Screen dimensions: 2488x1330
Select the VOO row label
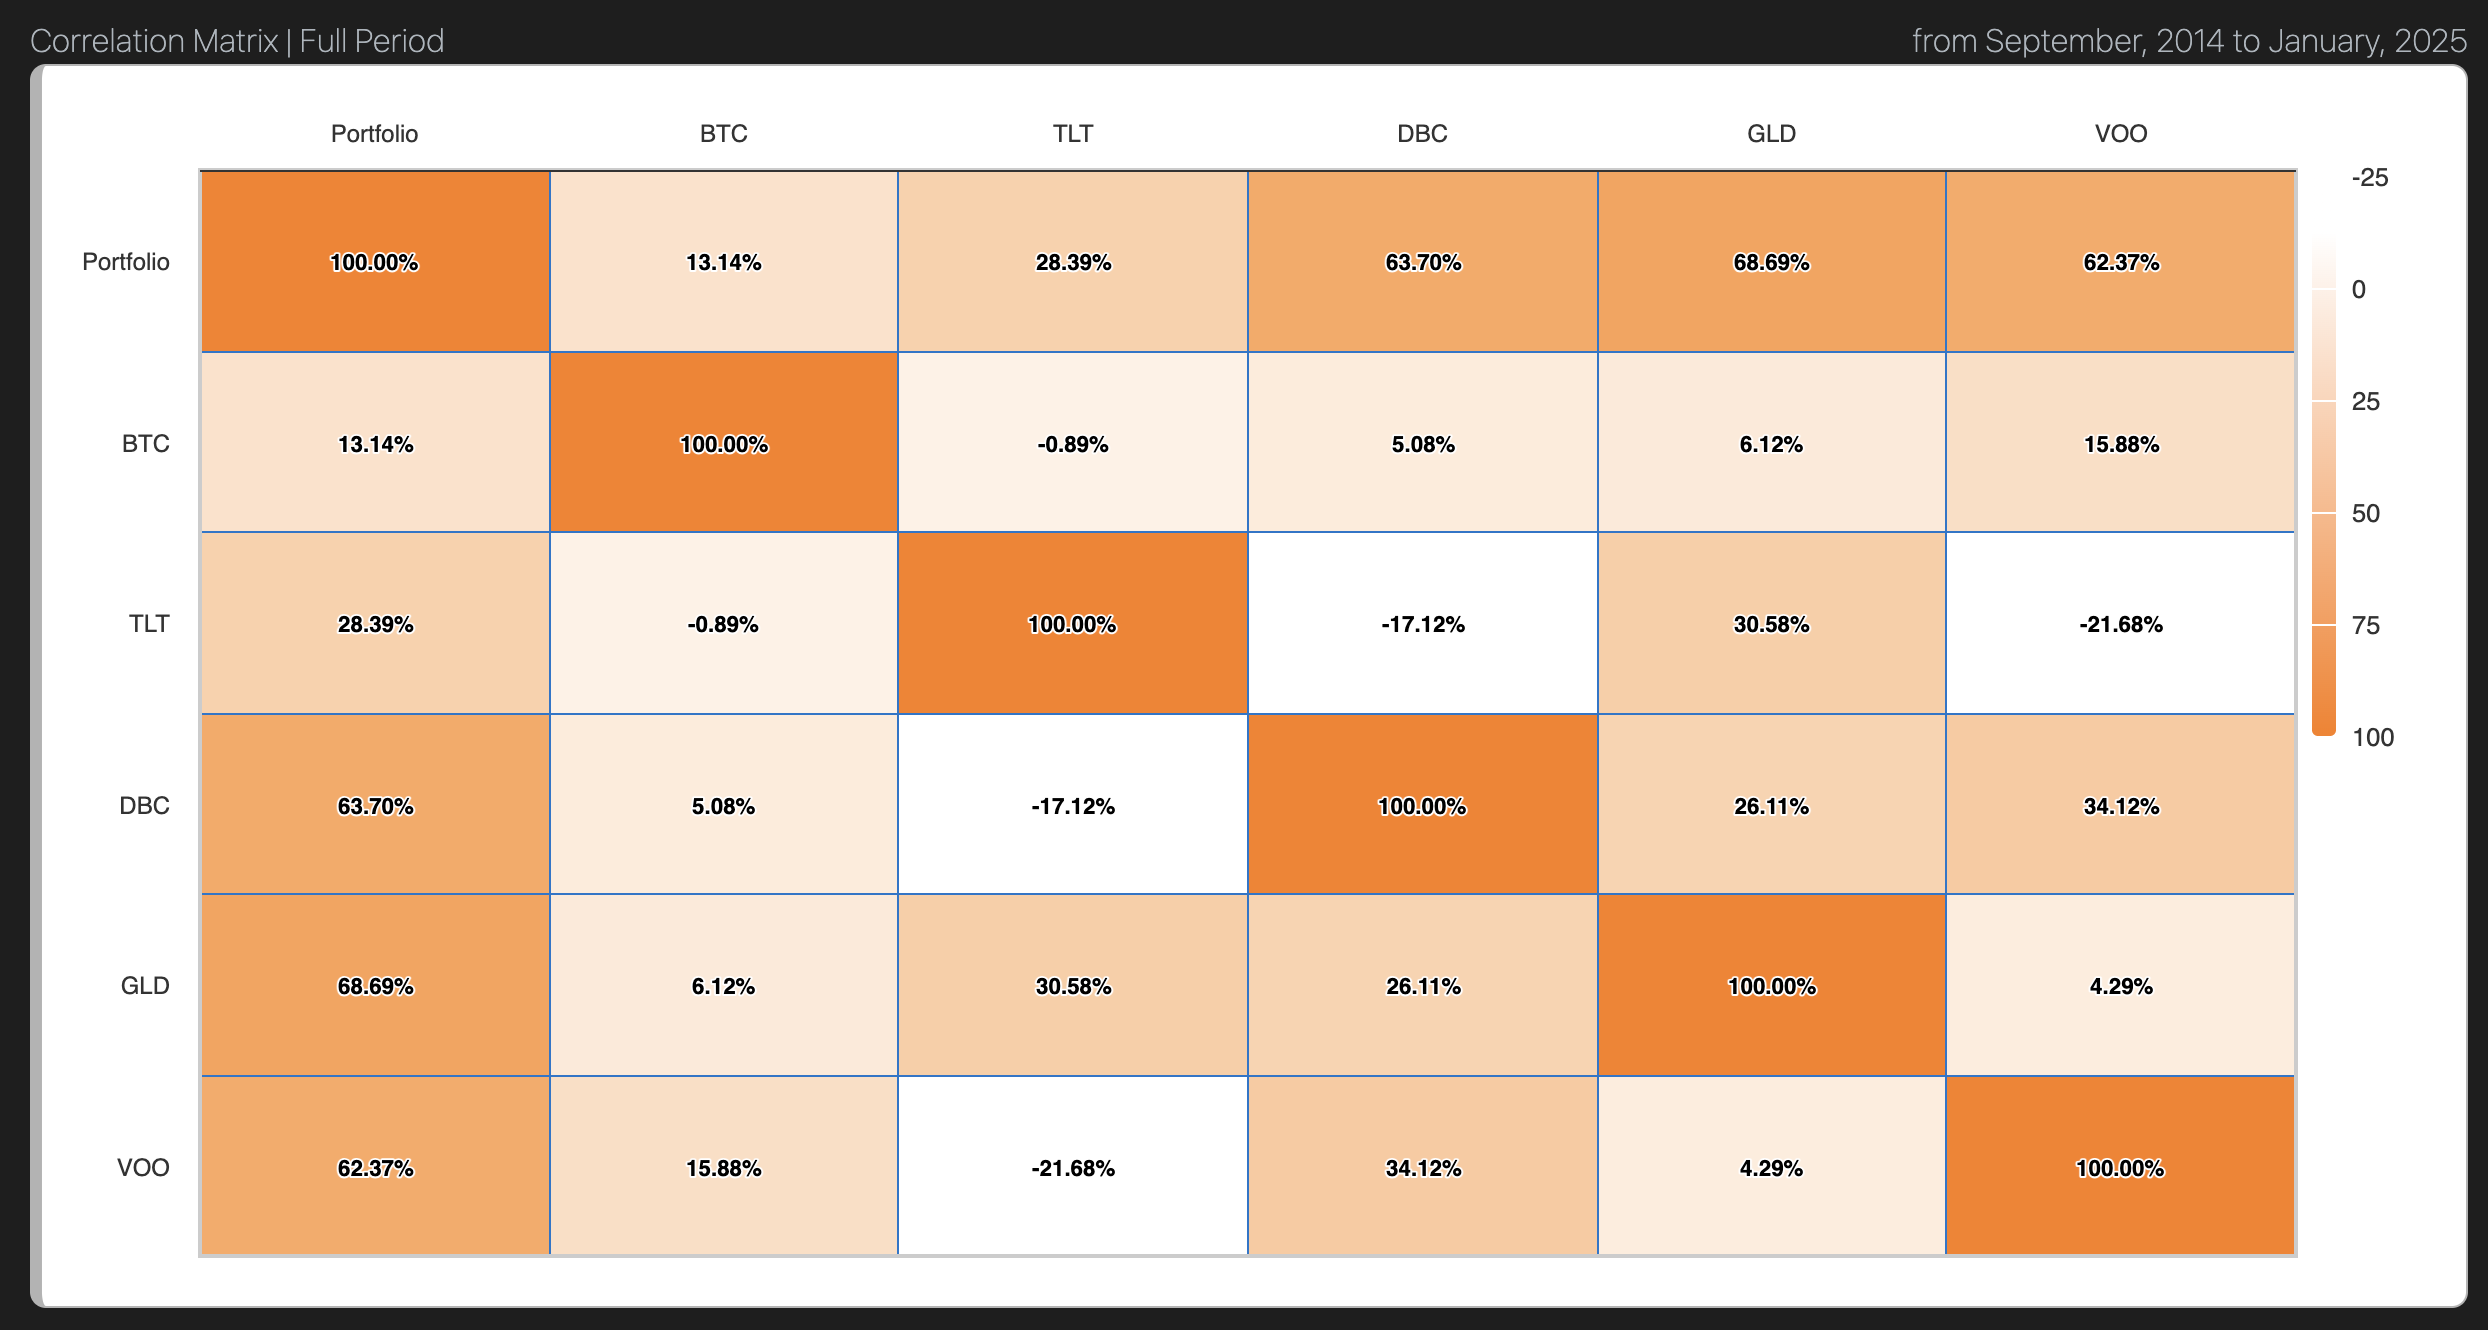pos(143,1167)
